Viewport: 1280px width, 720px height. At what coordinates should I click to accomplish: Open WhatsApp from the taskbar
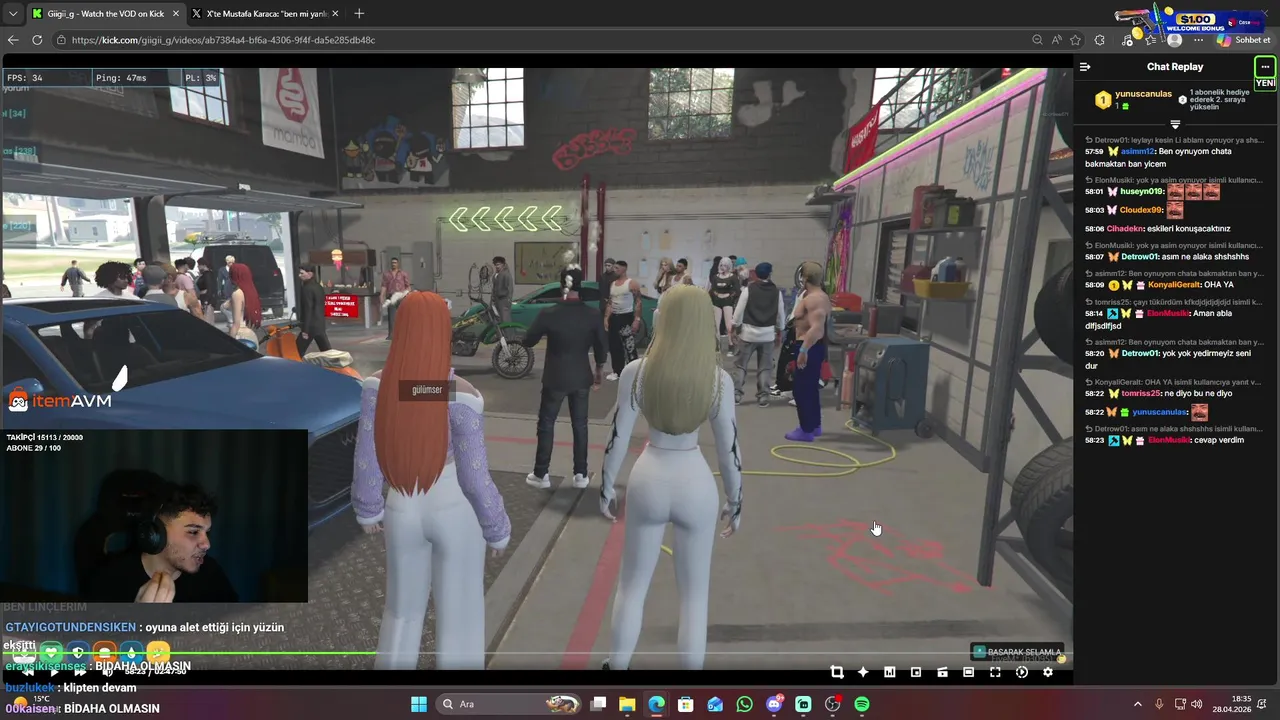pos(744,704)
